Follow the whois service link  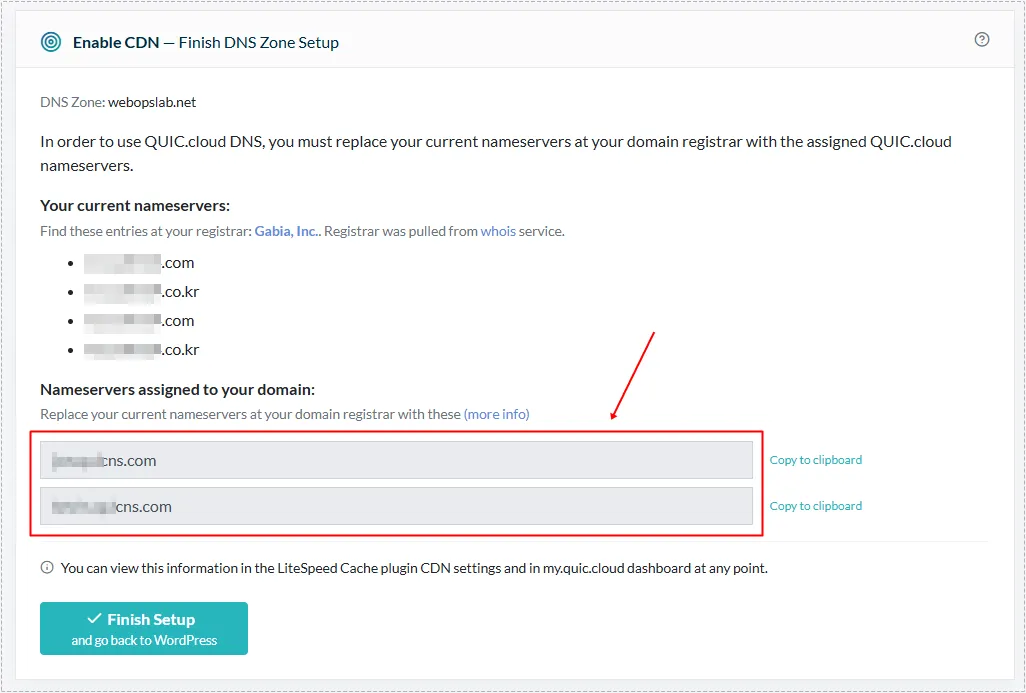click(x=498, y=231)
